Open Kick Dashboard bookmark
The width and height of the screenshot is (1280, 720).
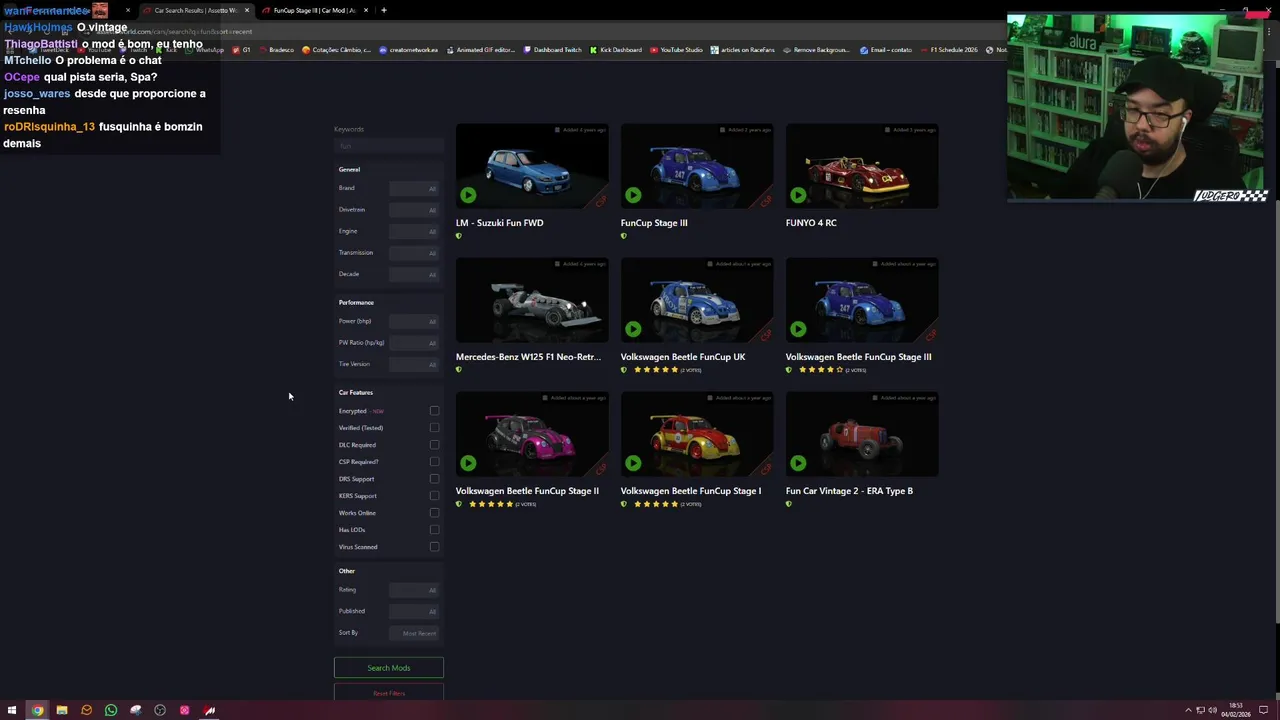tap(615, 50)
